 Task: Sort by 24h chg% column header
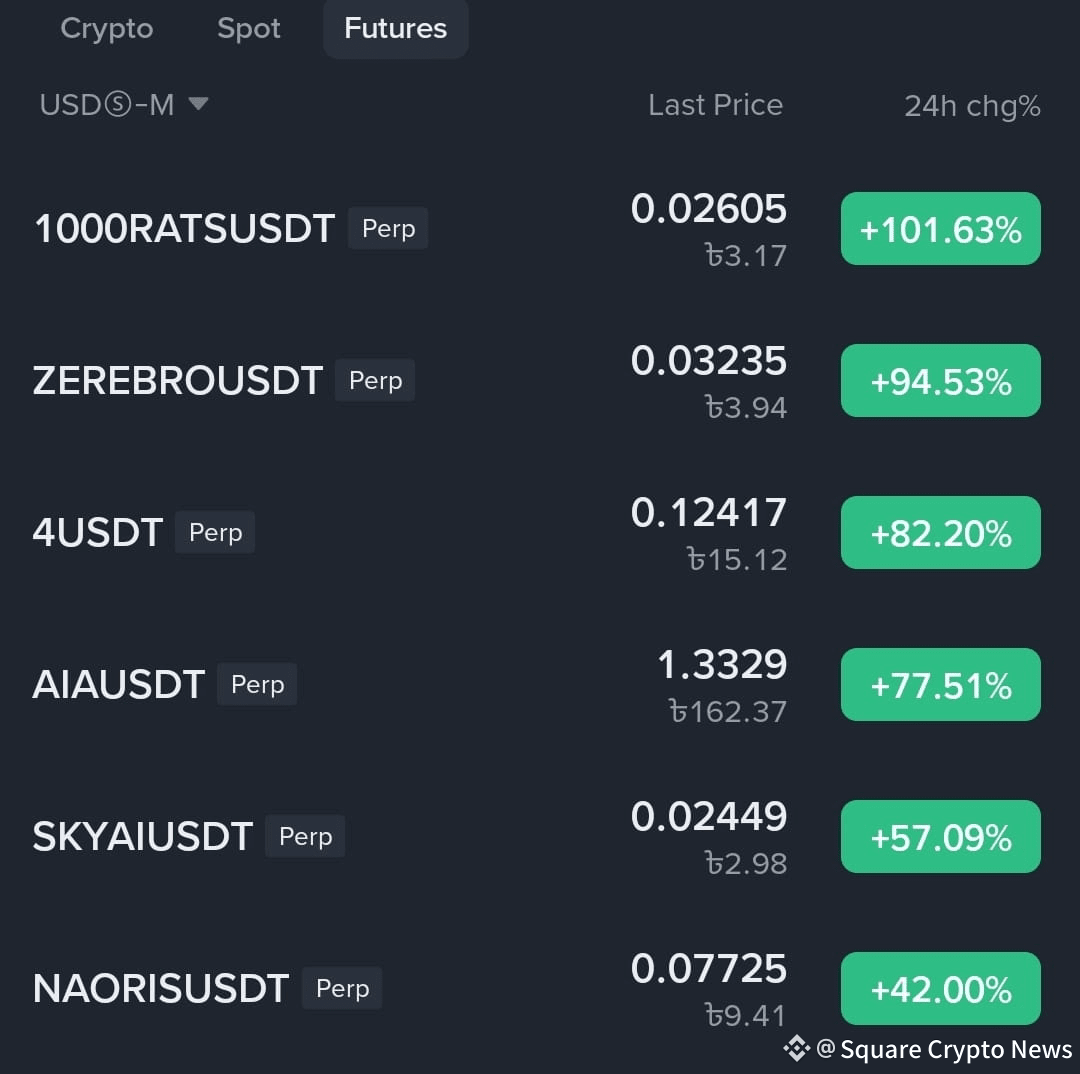[x=972, y=106]
